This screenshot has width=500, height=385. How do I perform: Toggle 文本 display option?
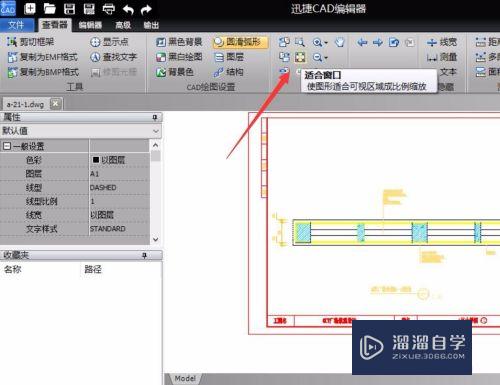click(448, 72)
